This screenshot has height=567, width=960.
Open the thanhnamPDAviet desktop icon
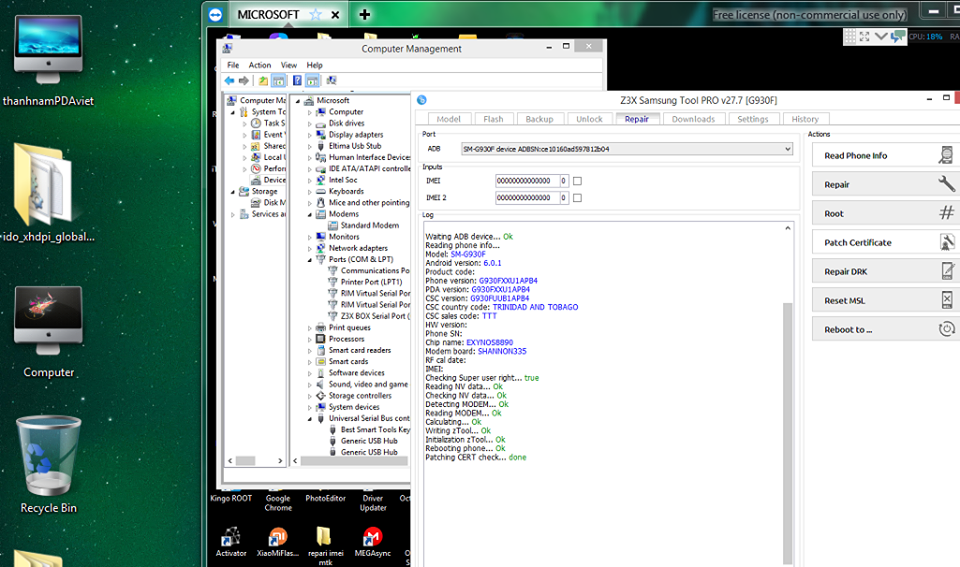click(x=48, y=61)
